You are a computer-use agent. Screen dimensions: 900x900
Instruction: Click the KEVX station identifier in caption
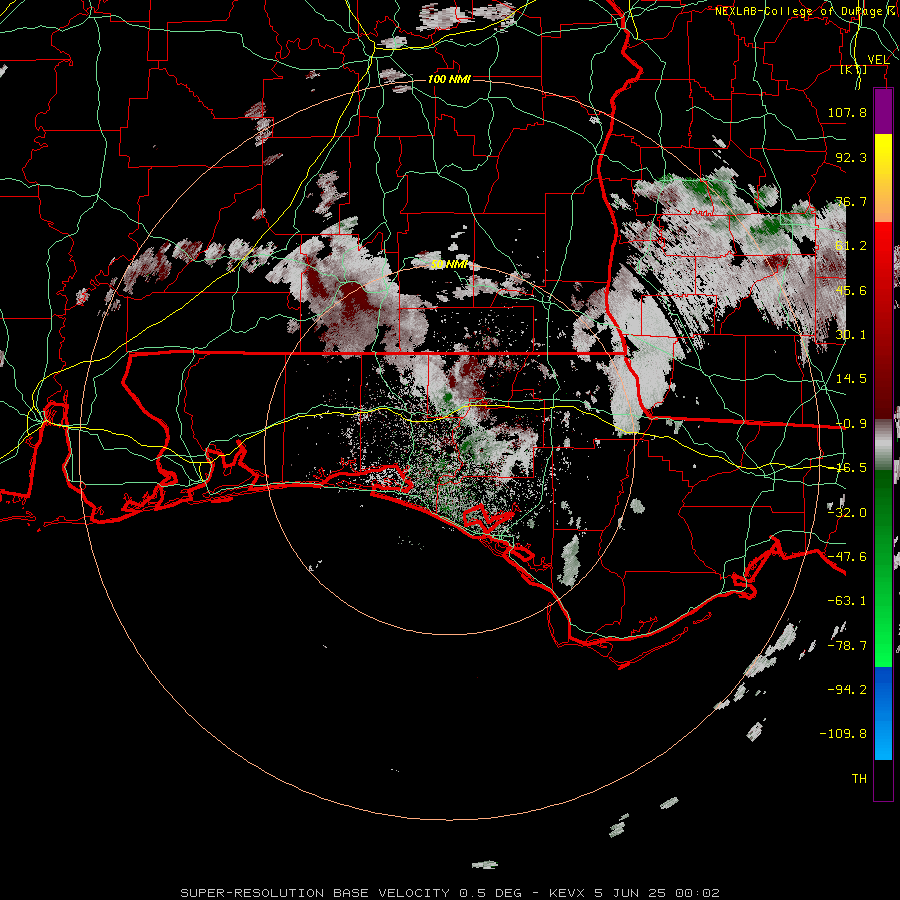pos(567,893)
